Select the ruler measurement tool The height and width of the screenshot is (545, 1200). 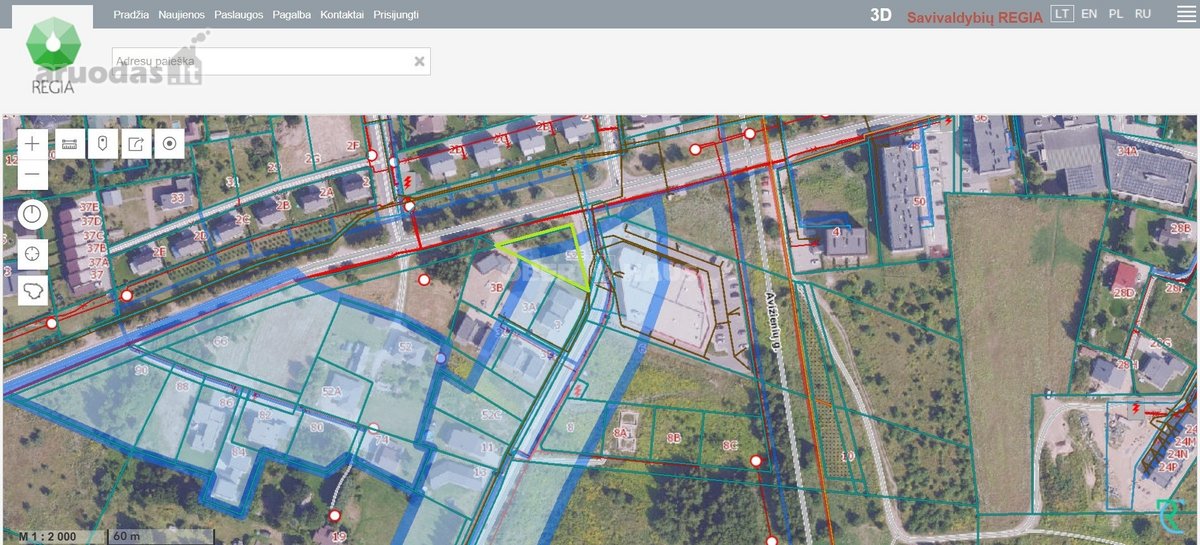[69, 144]
